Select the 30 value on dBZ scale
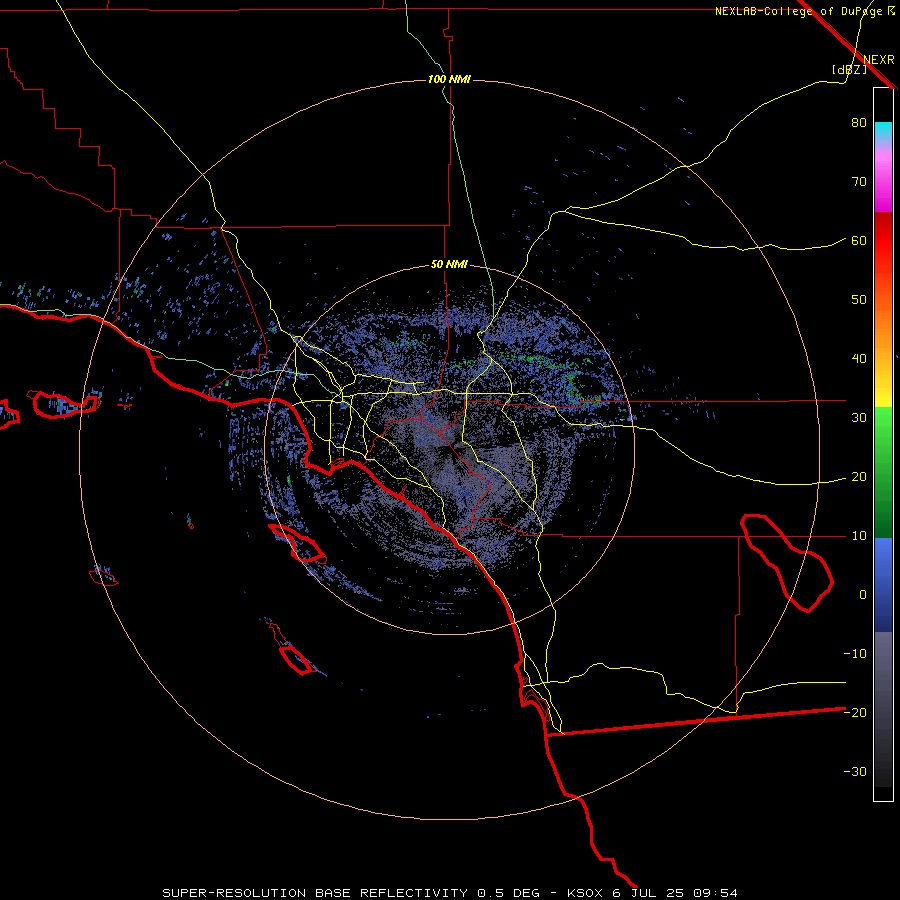This screenshot has width=900, height=900. pyautogui.click(x=859, y=418)
